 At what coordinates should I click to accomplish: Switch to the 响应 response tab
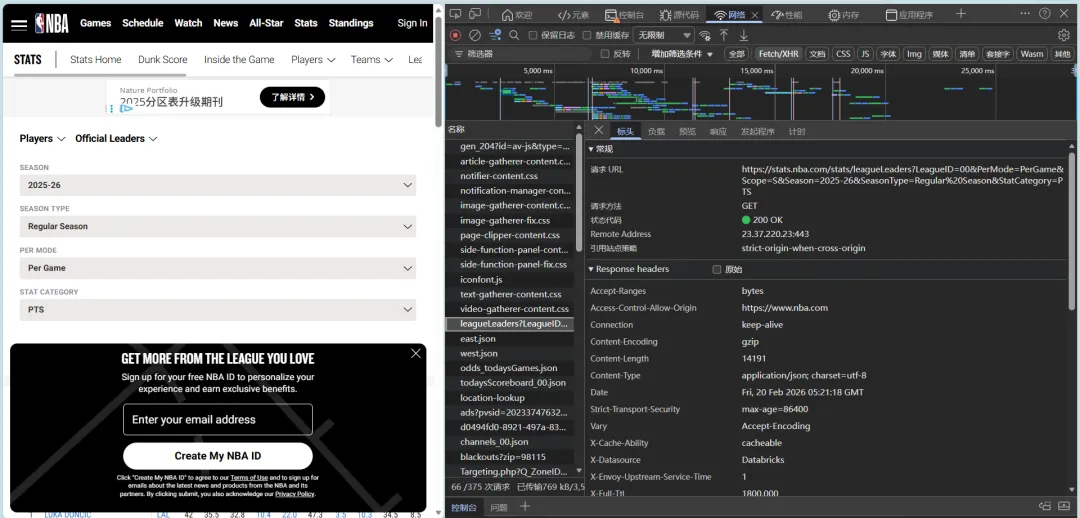click(718, 132)
